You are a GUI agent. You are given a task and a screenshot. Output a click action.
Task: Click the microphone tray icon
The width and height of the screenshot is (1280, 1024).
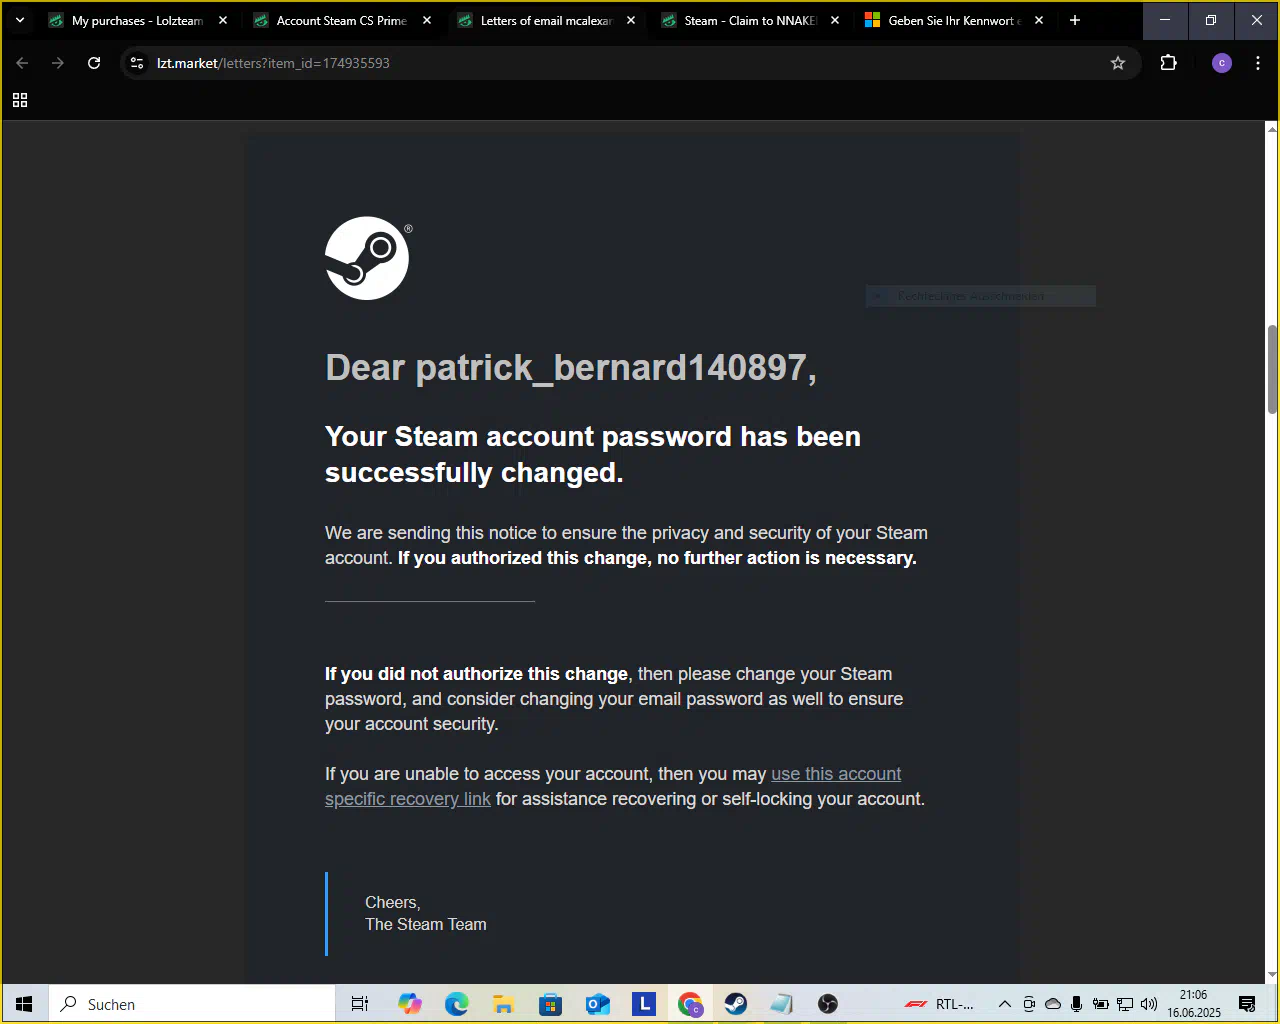1076,1004
